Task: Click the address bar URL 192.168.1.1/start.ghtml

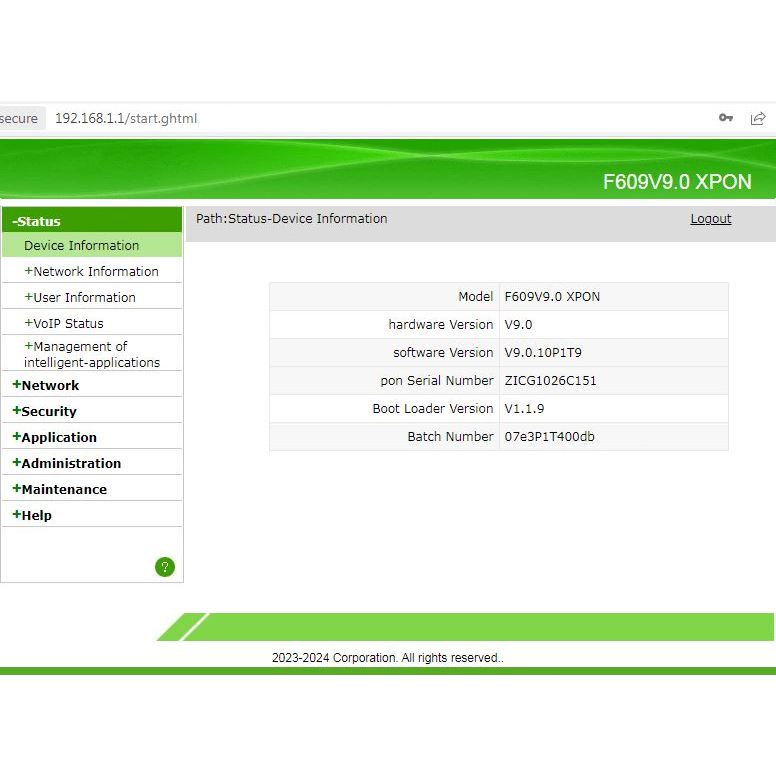Action: [126, 118]
